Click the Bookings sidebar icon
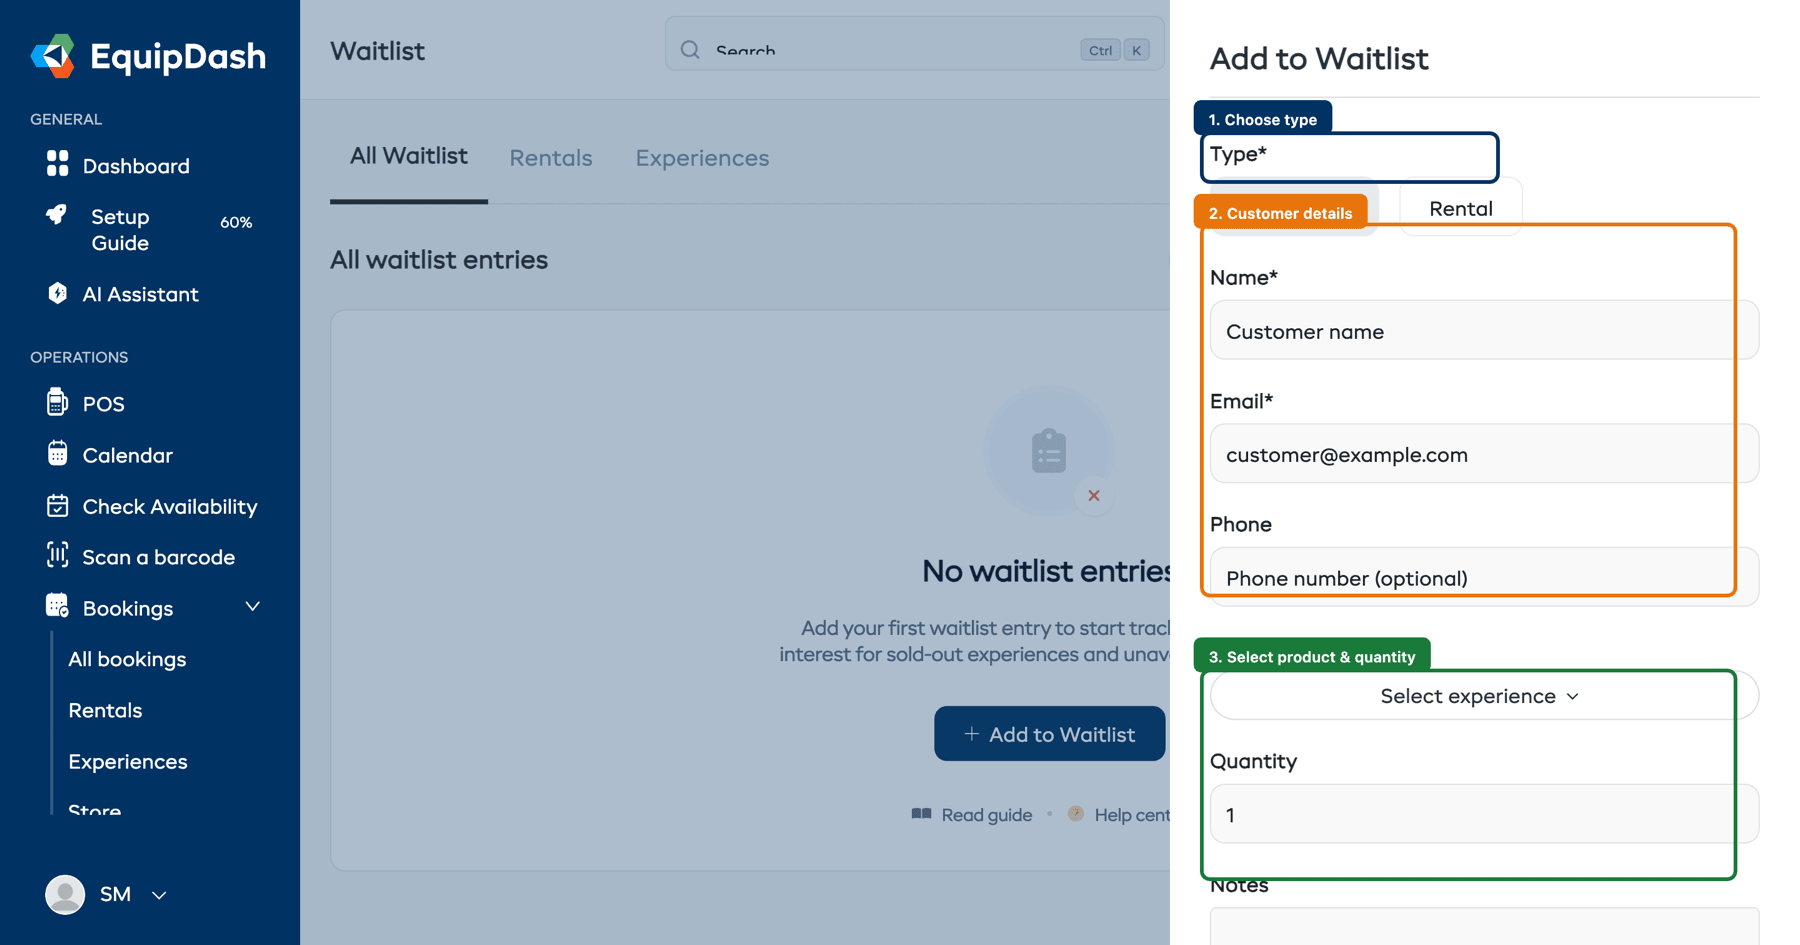Viewport: 1800px width, 945px height. tap(57, 605)
